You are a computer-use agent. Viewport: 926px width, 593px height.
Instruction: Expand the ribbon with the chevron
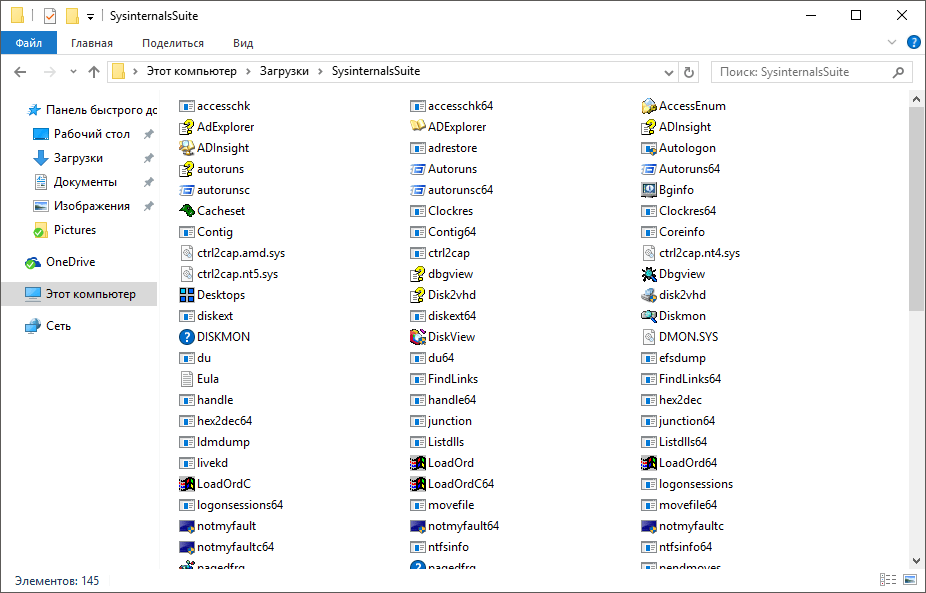pyautogui.click(x=892, y=43)
